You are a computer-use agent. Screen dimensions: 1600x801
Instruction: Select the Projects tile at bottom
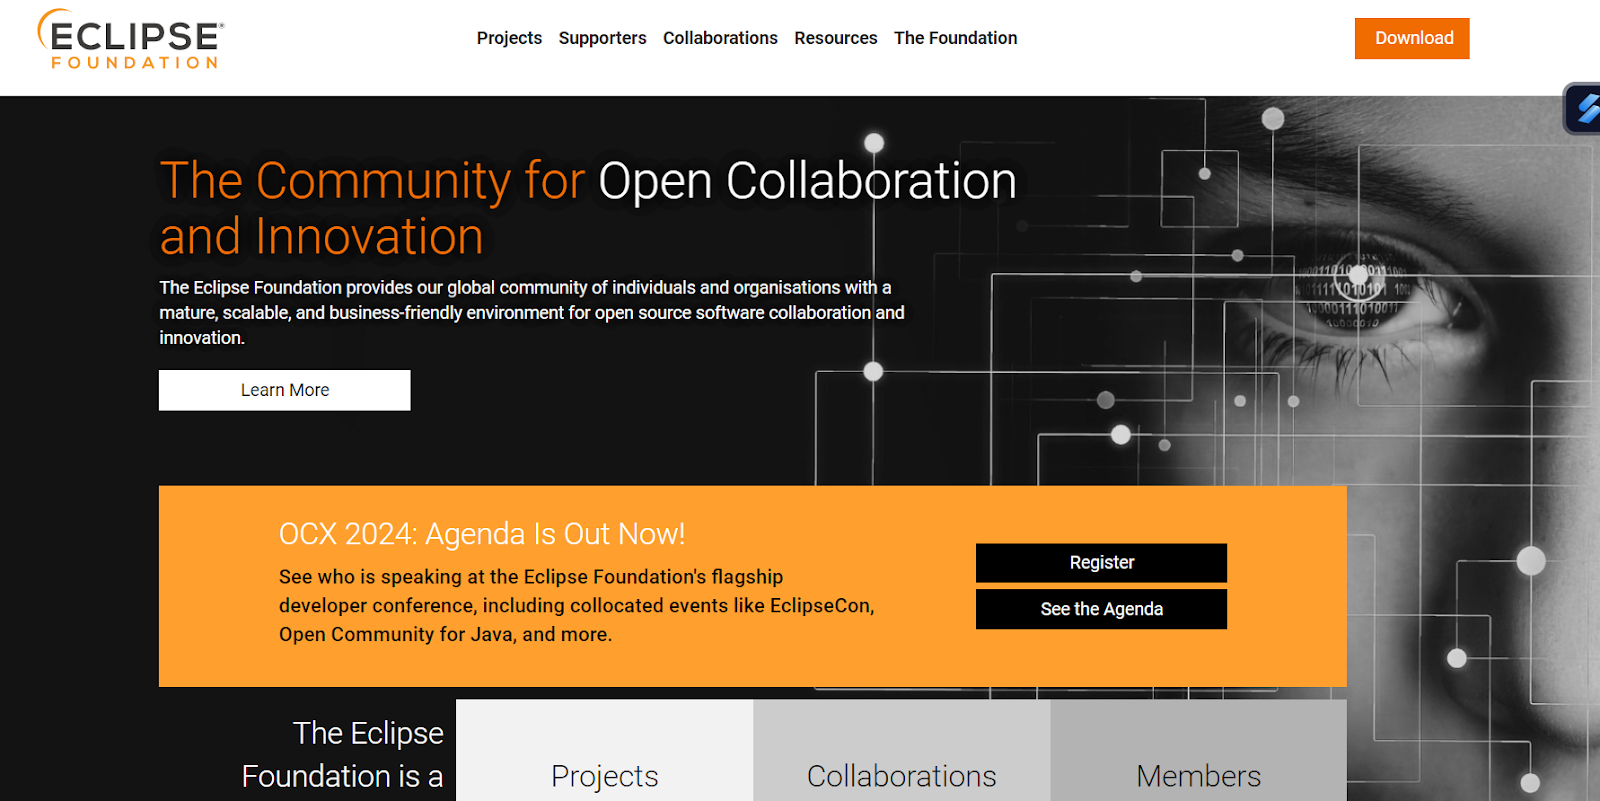click(604, 750)
